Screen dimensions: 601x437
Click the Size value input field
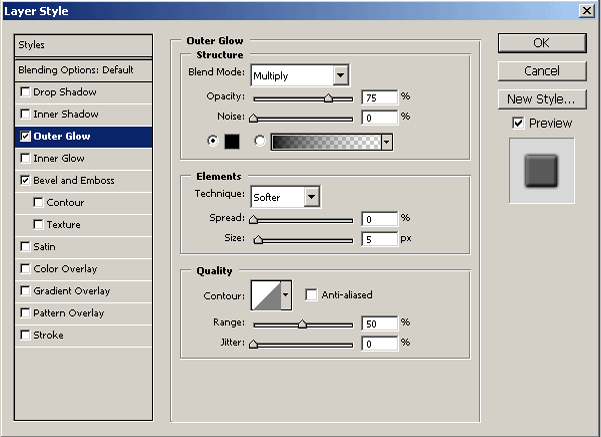[x=379, y=239]
